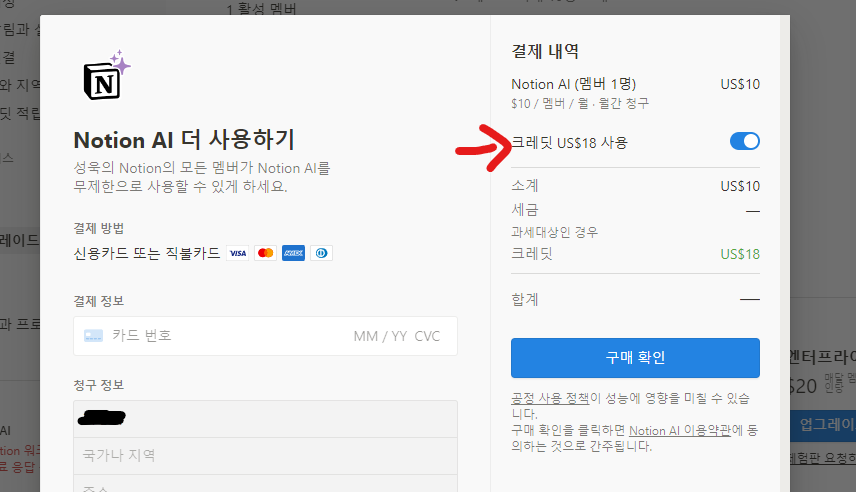This screenshot has height=492, width=856.
Task: Click the Diners Club card icon
Action: point(322,253)
